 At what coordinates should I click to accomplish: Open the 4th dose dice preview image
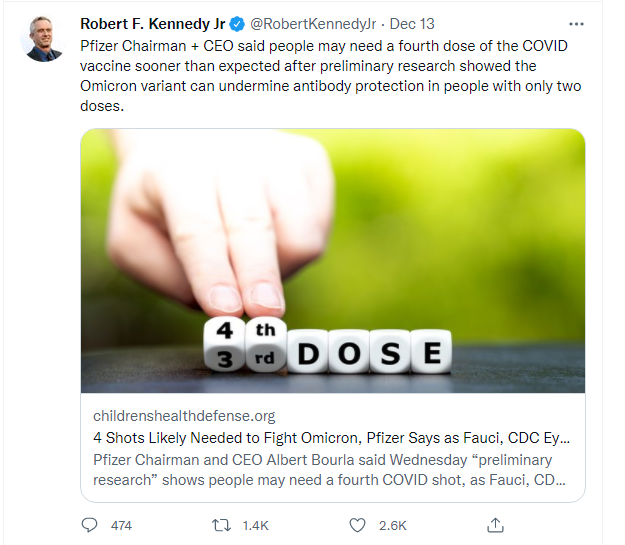click(333, 261)
